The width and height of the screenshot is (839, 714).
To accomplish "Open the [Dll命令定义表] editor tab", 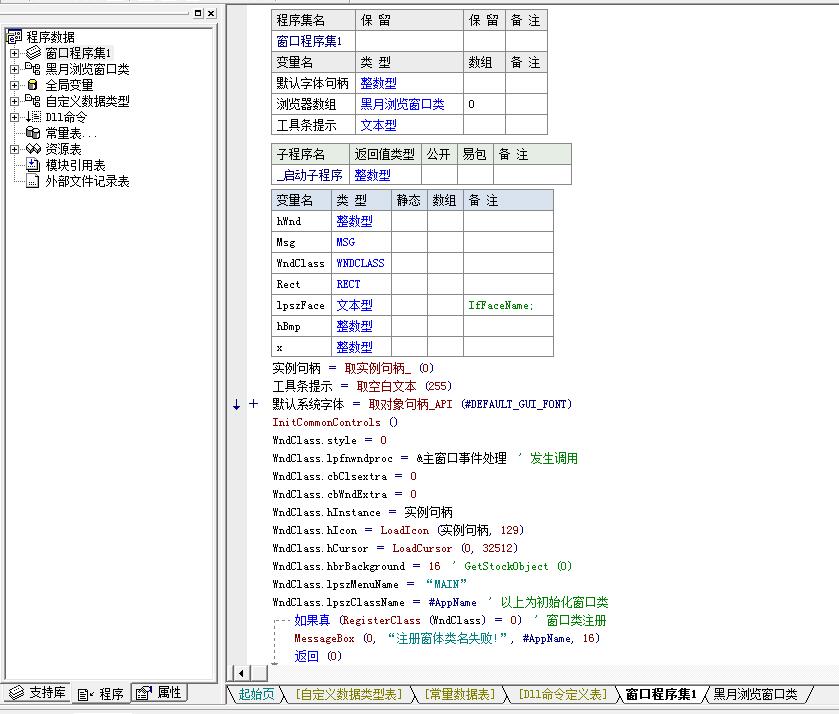I will pos(563,694).
